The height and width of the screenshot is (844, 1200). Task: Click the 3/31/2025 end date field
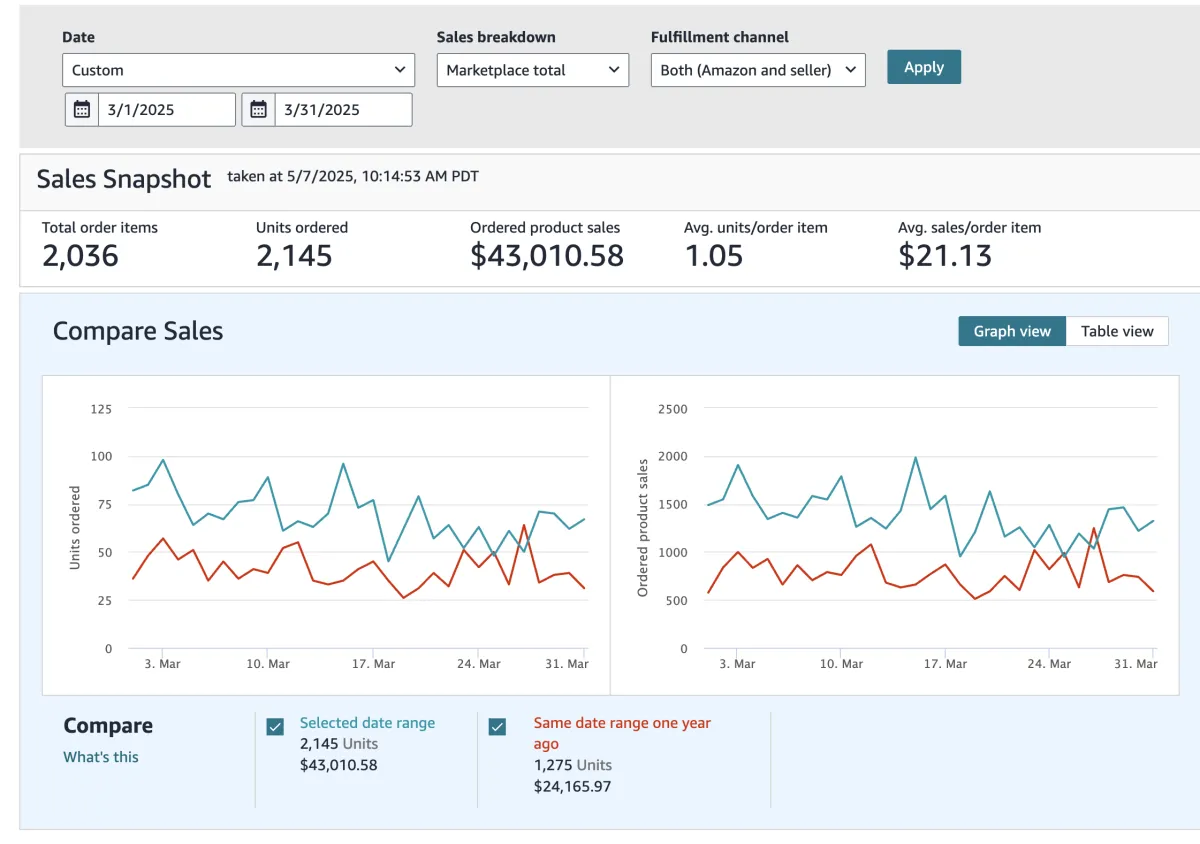coord(343,110)
